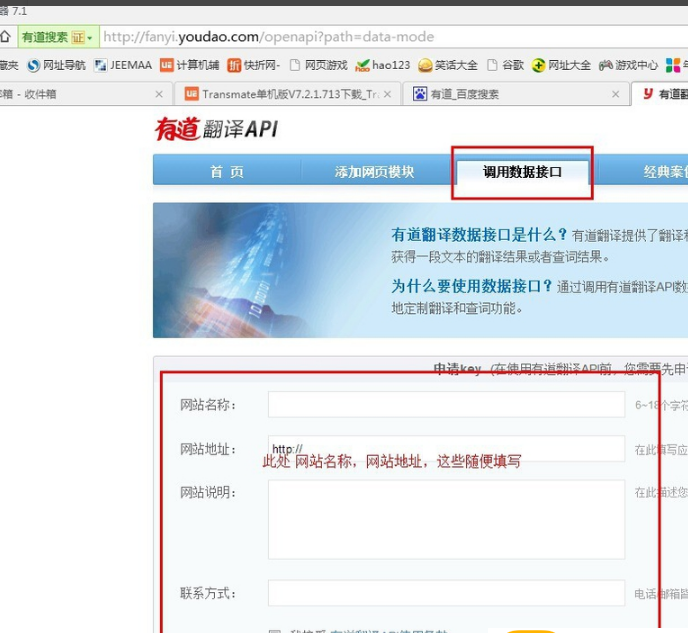Screen dimensions: 688x633
Task: Click the home icon beside address bar
Action: 5,37
